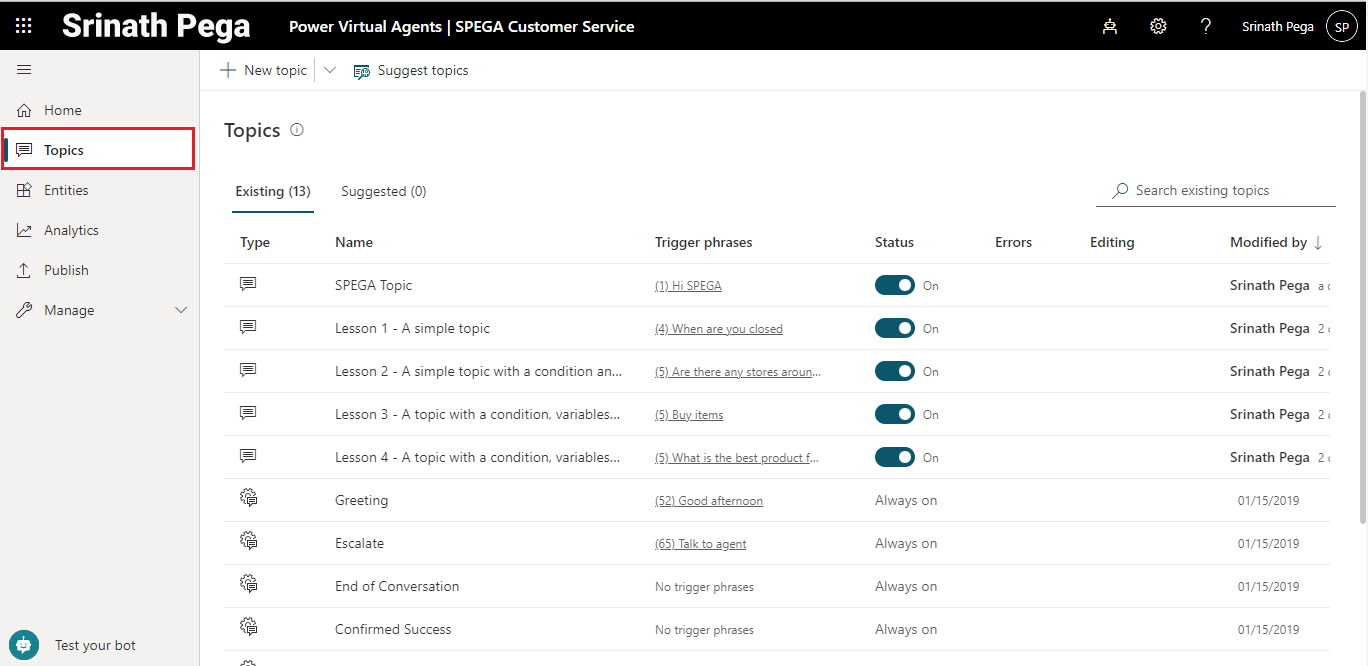Open the settings gear icon
1368x666 pixels.
coord(1158,27)
